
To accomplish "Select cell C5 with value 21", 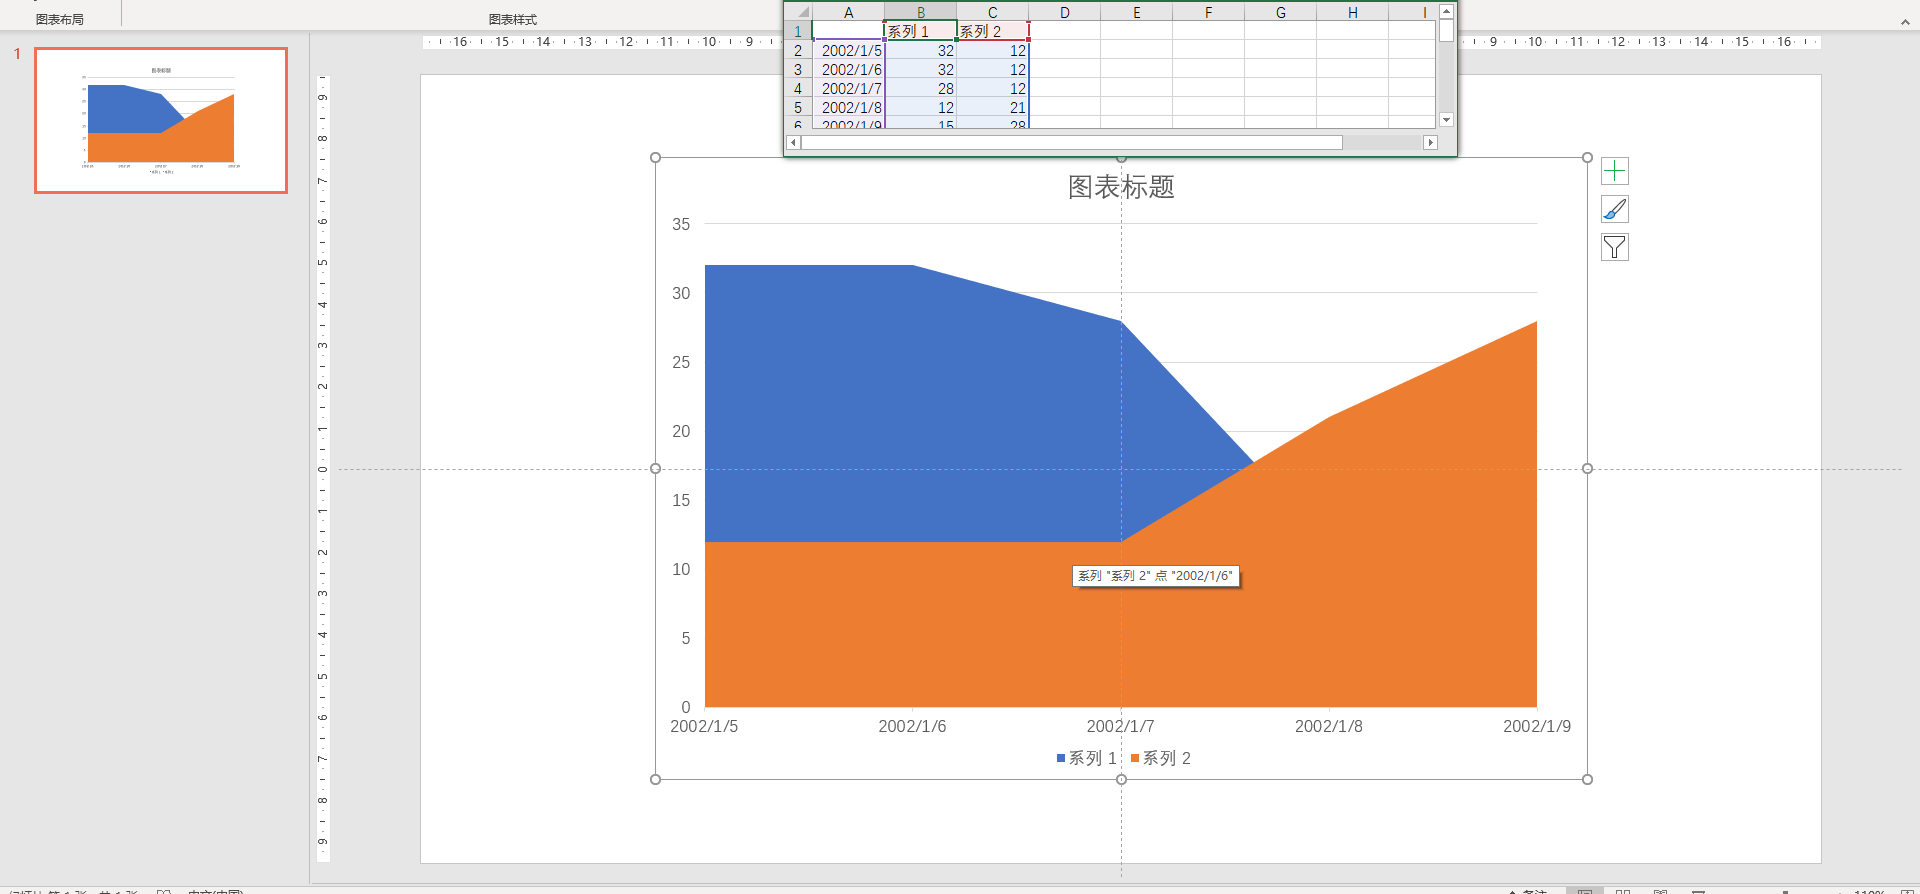I will coord(993,107).
